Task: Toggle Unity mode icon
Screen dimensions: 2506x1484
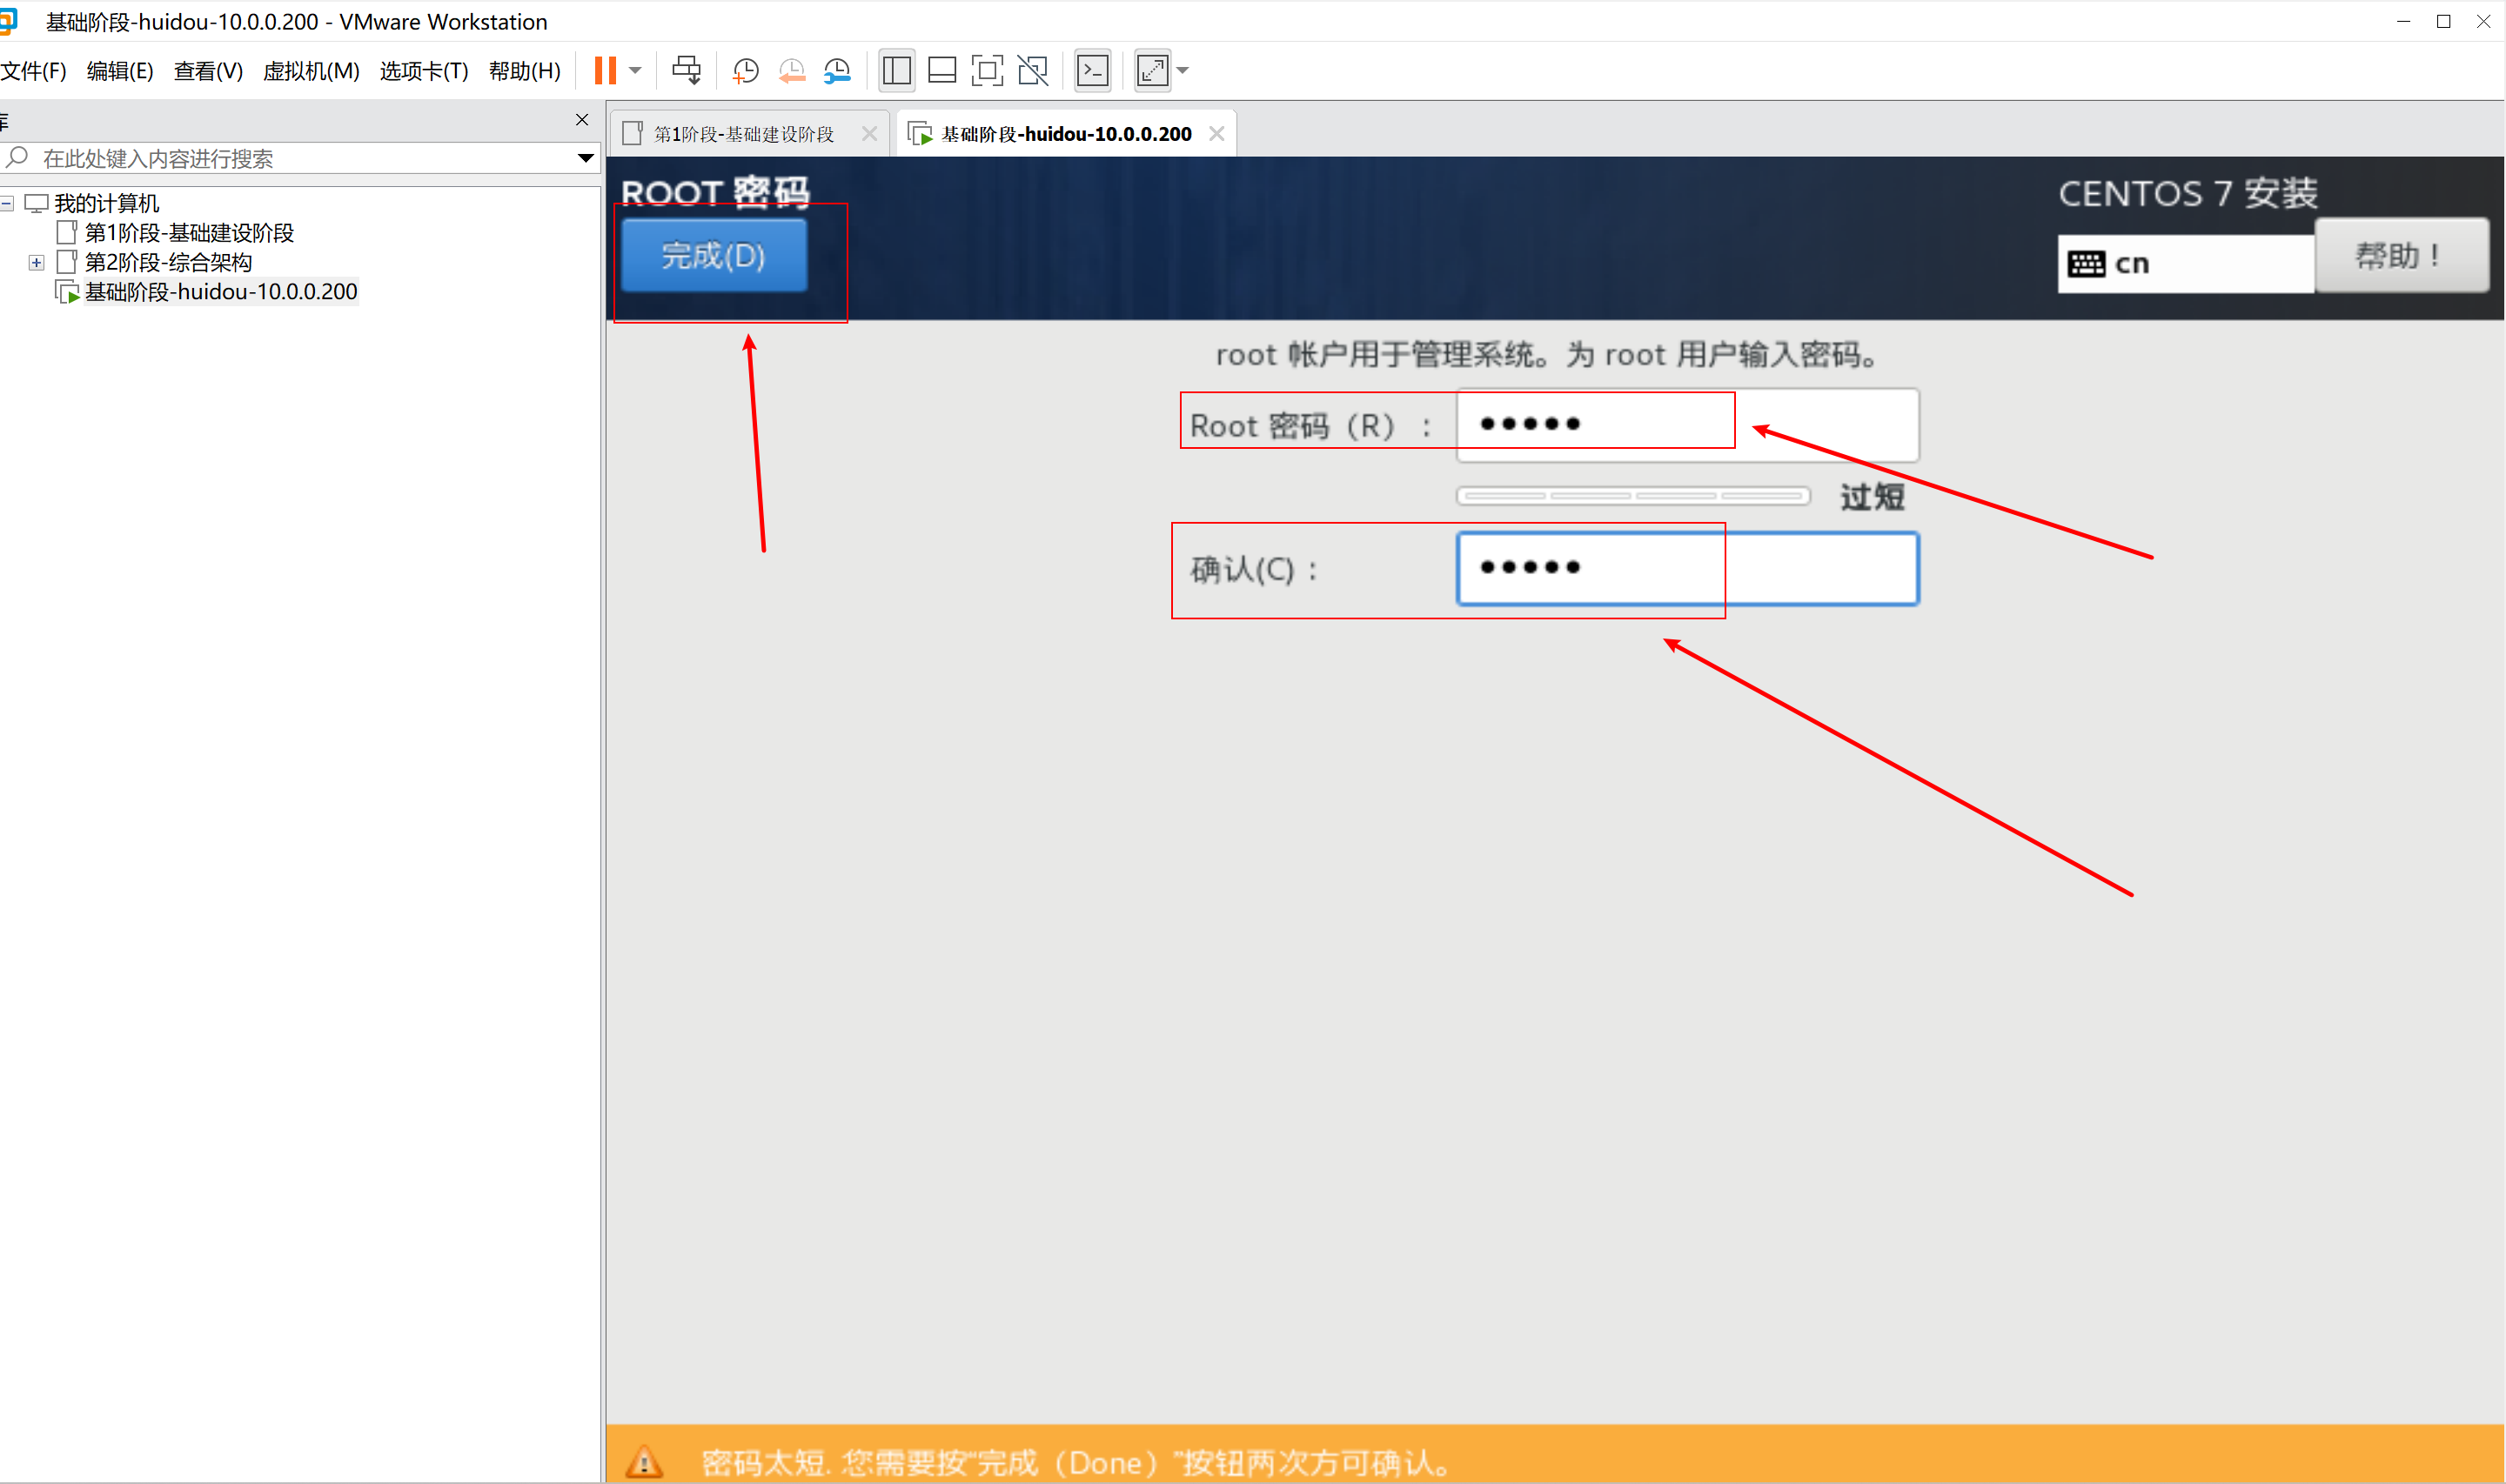Action: tap(1033, 70)
